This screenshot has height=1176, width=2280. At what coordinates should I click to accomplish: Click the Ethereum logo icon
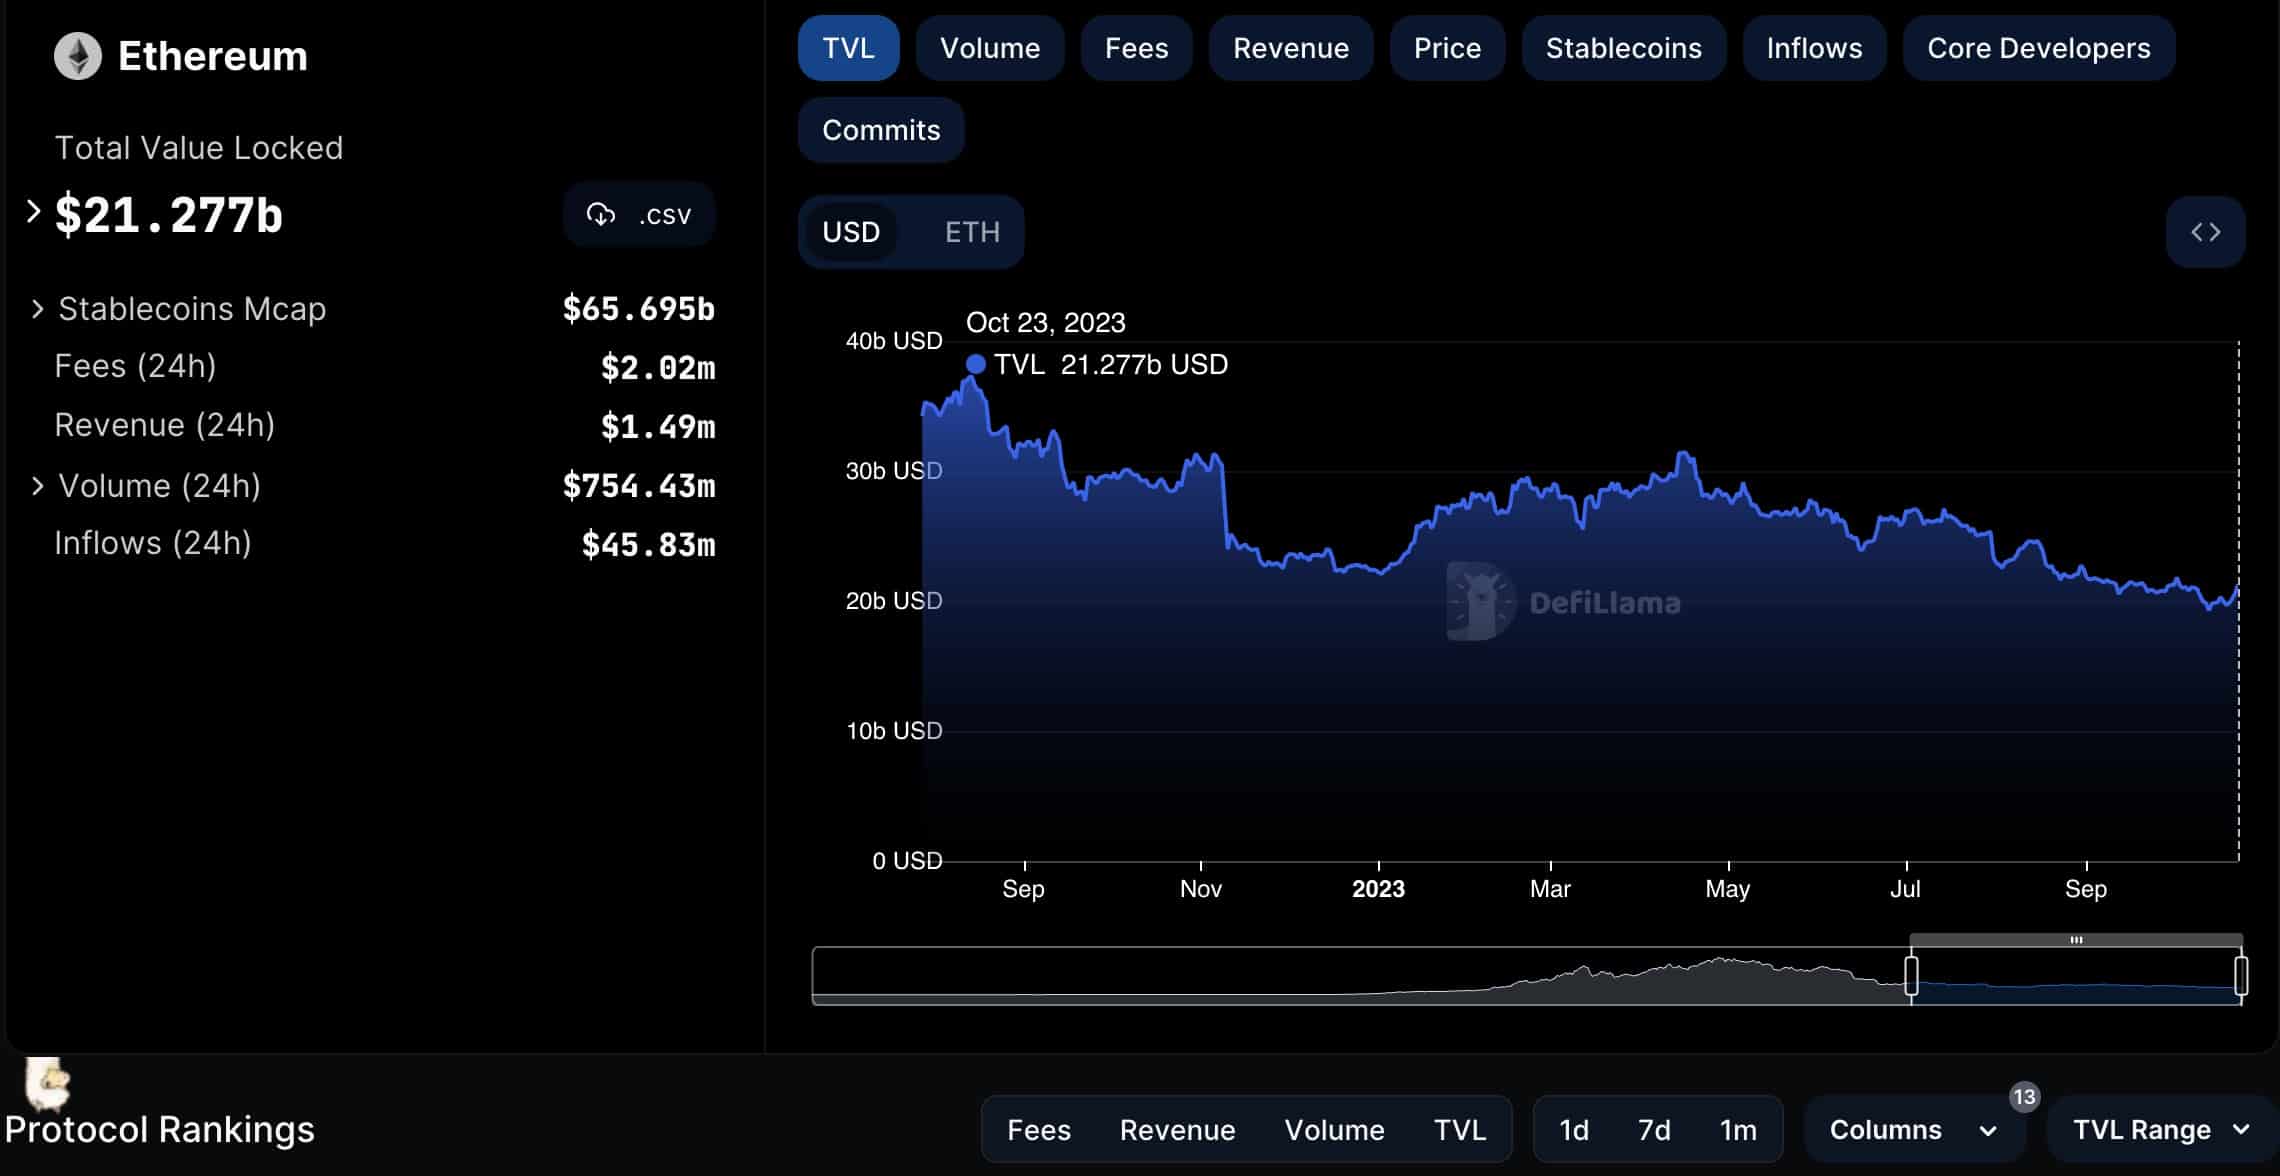77,56
